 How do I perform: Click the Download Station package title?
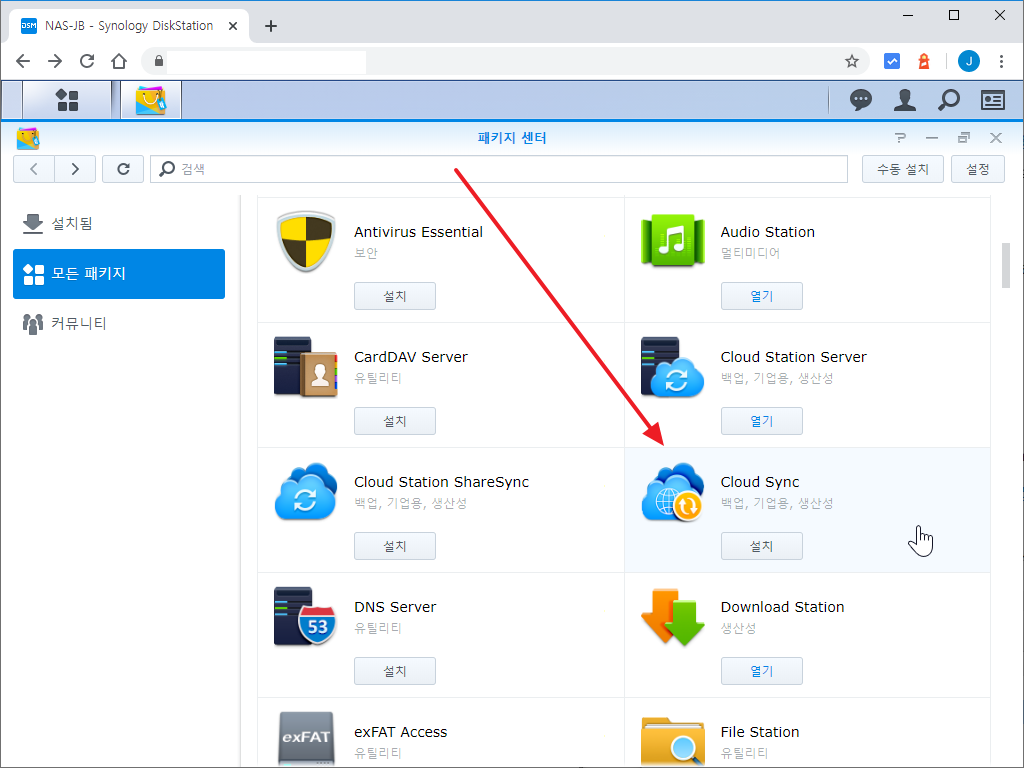pyautogui.click(x=782, y=607)
